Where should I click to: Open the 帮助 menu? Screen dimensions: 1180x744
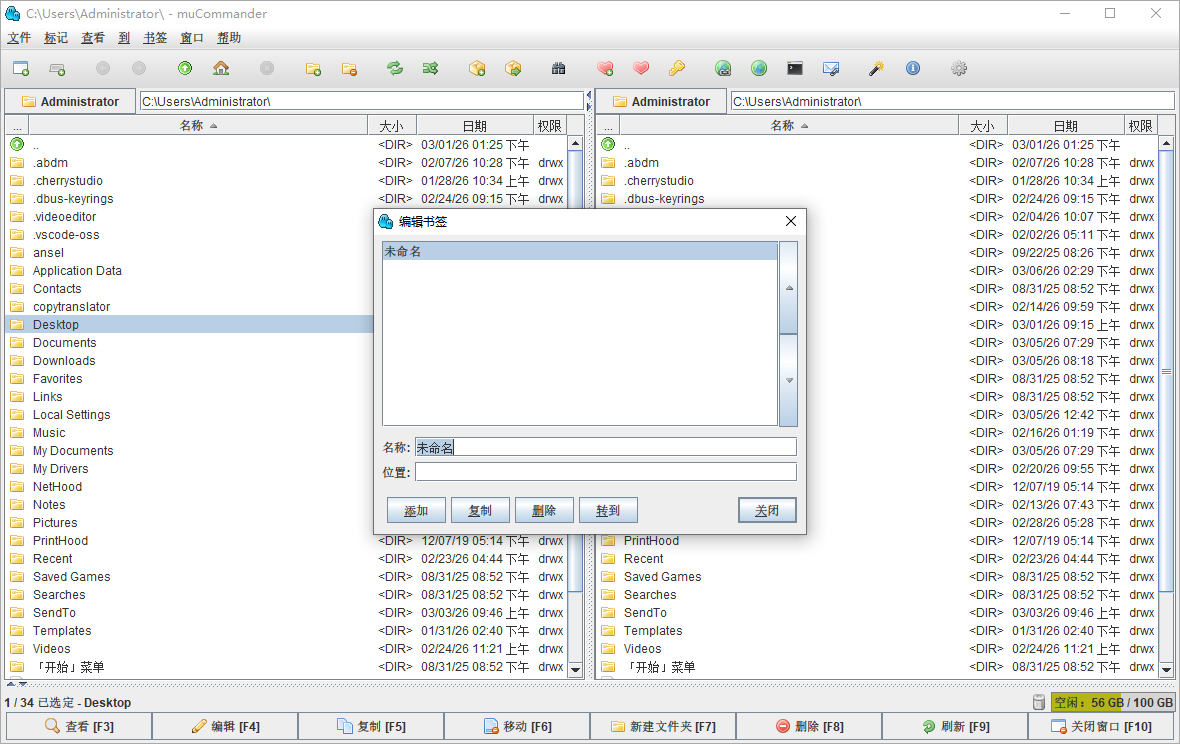click(x=228, y=37)
